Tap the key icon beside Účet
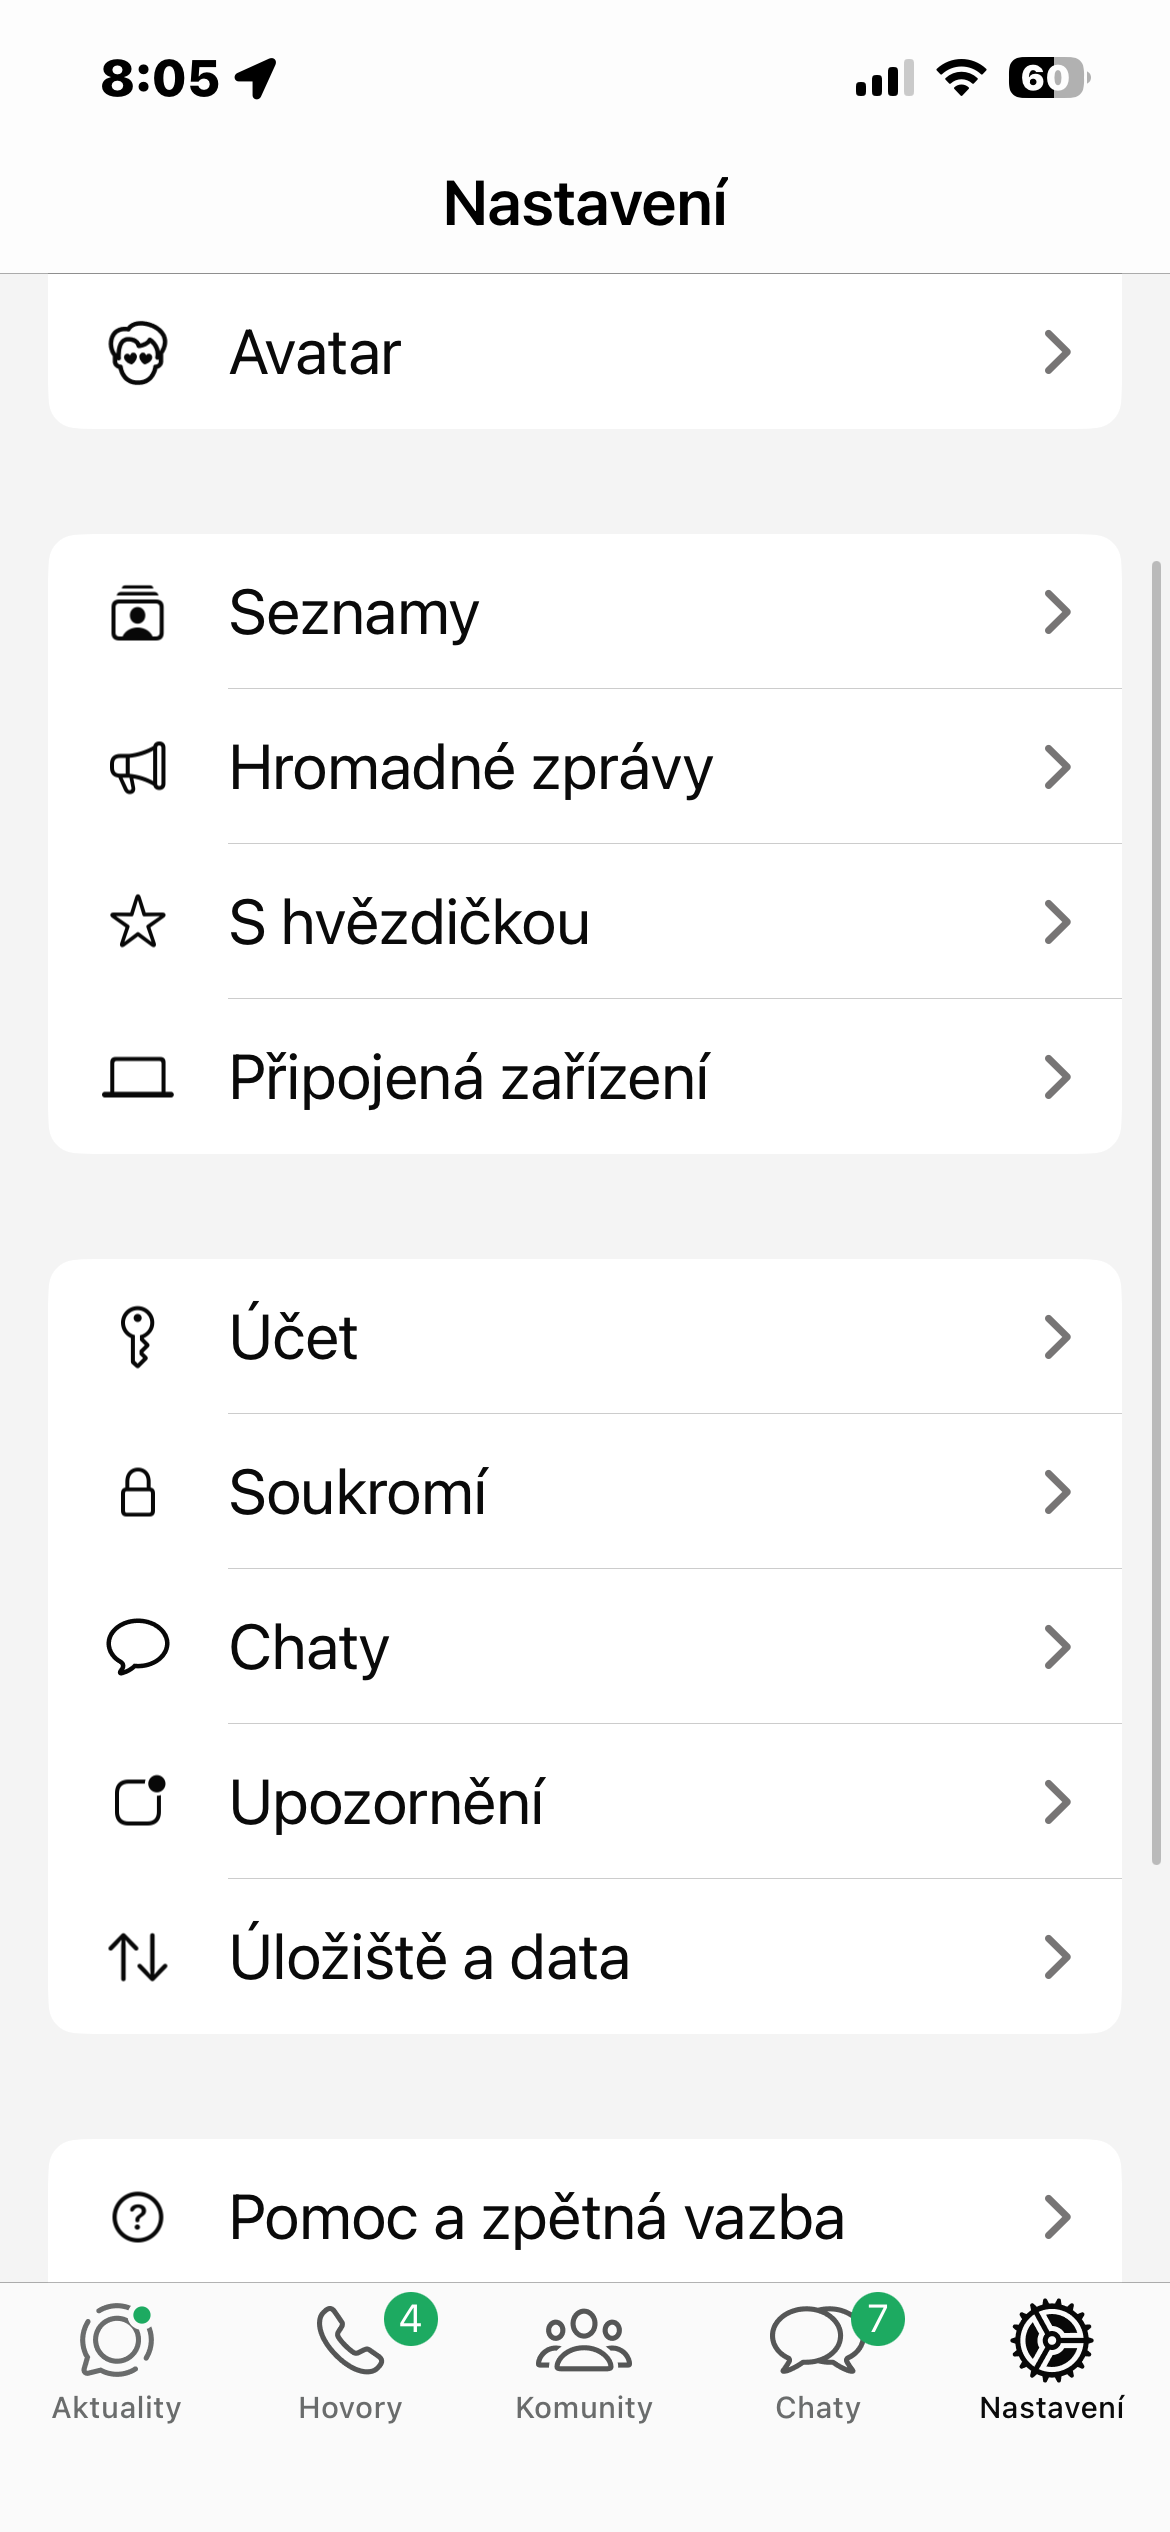Image resolution: width=1170 pixels, height=2532 pixels. point(138,1337)
